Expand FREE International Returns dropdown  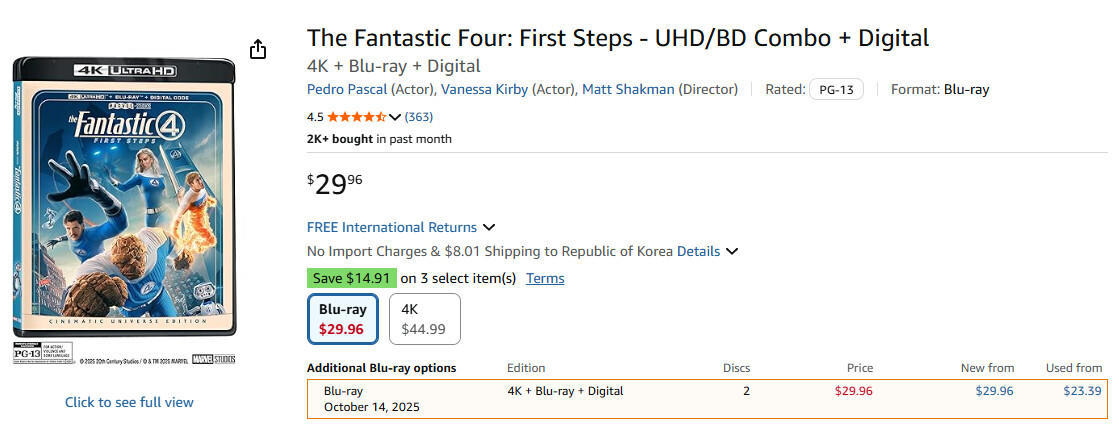[488, 228]
